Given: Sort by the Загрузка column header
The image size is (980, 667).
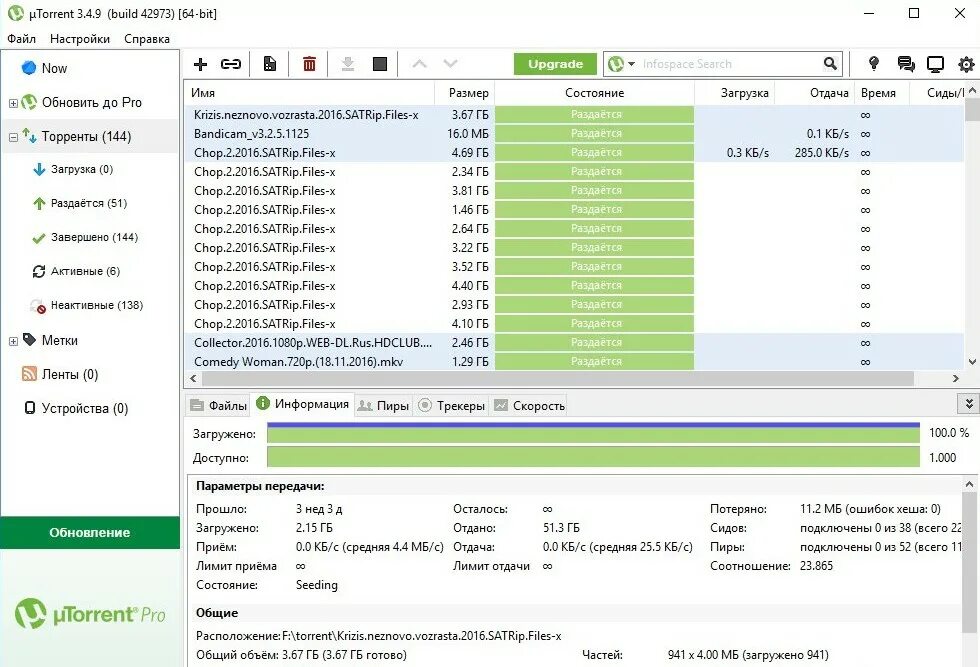Looking at the screenshot, I should click(x=734, y=93).
